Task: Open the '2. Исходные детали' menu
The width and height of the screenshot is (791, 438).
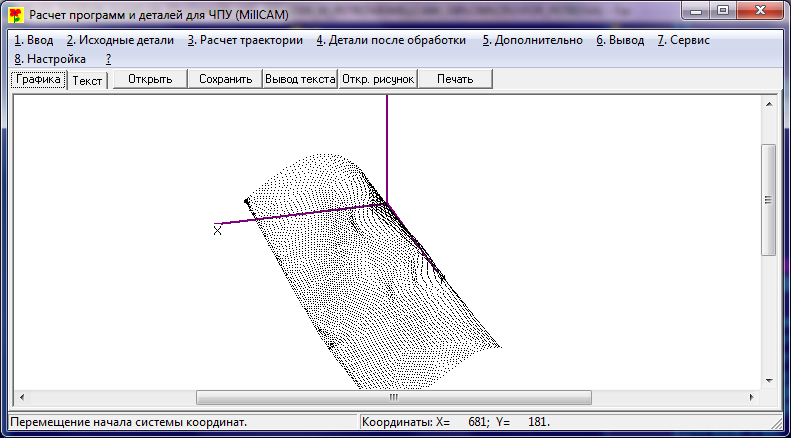Action: pos(120,40)
